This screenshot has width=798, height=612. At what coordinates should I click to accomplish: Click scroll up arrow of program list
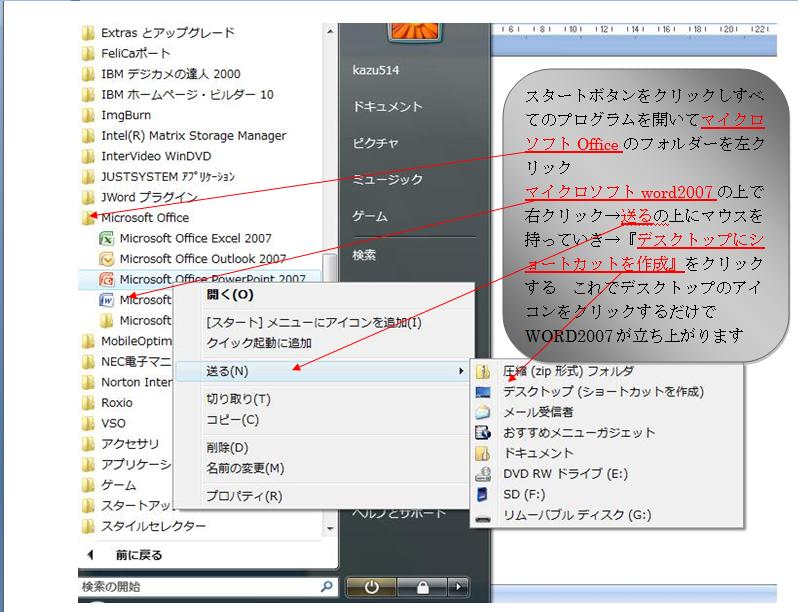pos(330,32)
